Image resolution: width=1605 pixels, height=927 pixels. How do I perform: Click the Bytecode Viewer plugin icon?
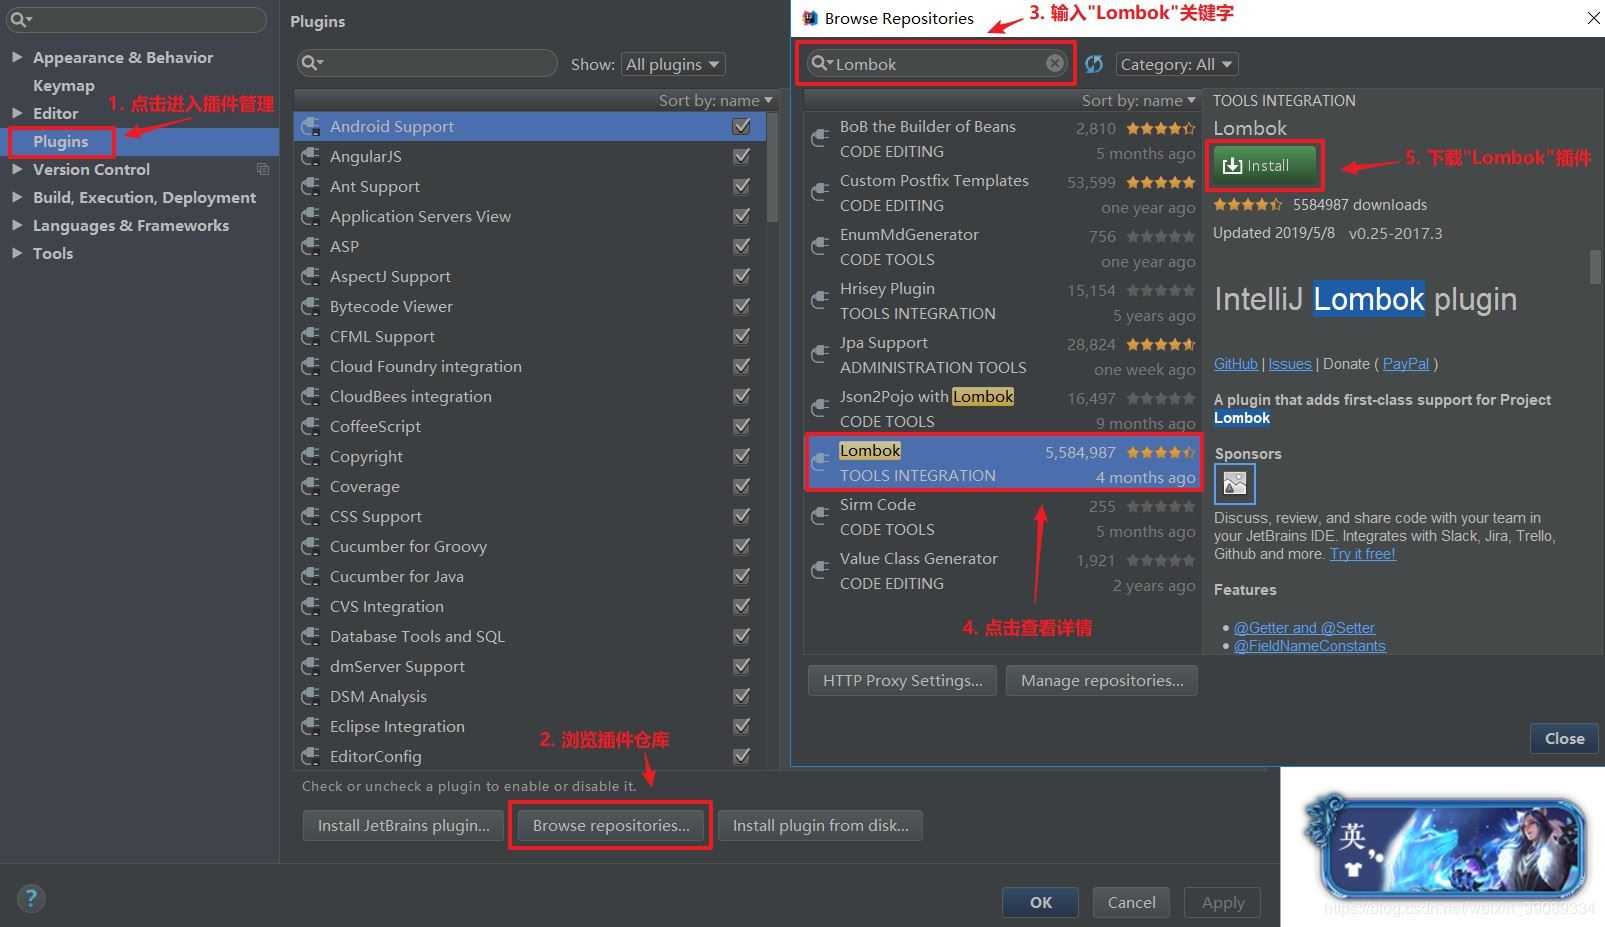[311, 307]
